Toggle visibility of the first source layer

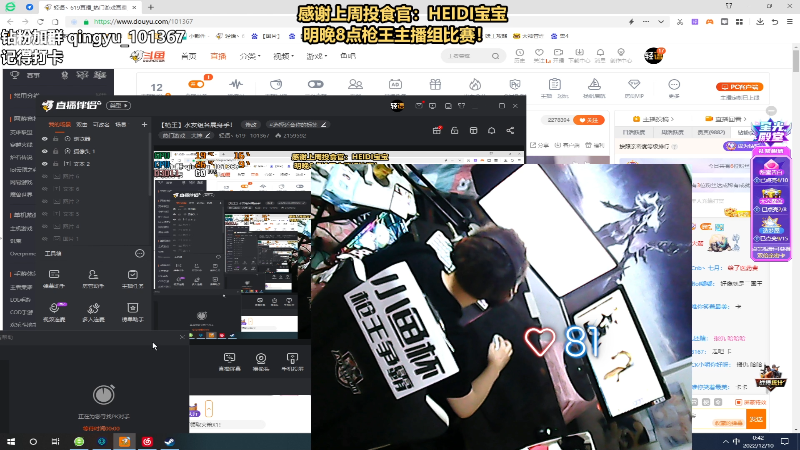[x=45, y=139]
